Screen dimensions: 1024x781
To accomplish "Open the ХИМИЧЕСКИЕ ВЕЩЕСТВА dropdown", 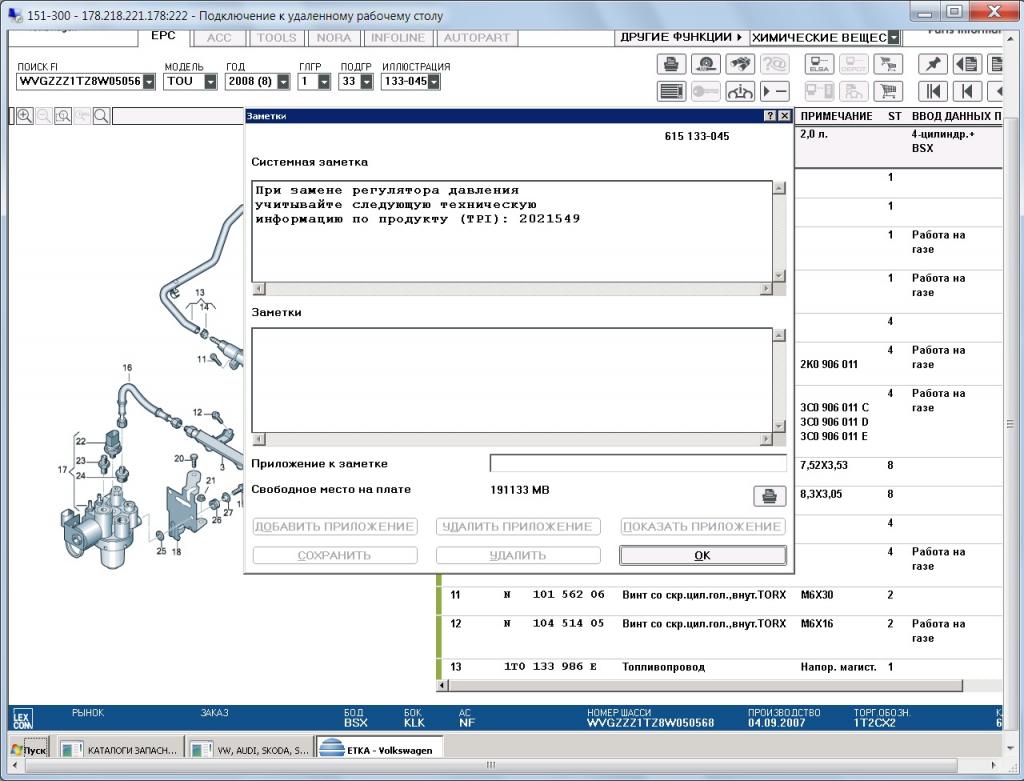I will click(x=893, y=38).
